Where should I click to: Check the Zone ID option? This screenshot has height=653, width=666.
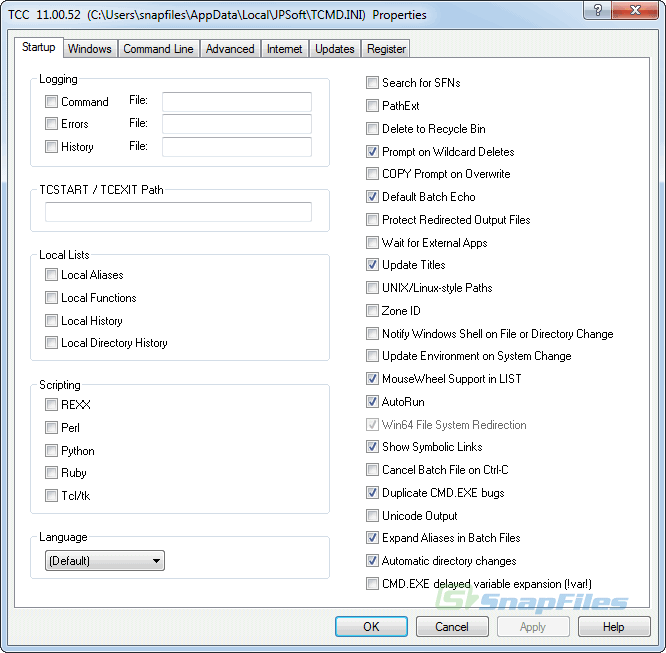point(372,310)
